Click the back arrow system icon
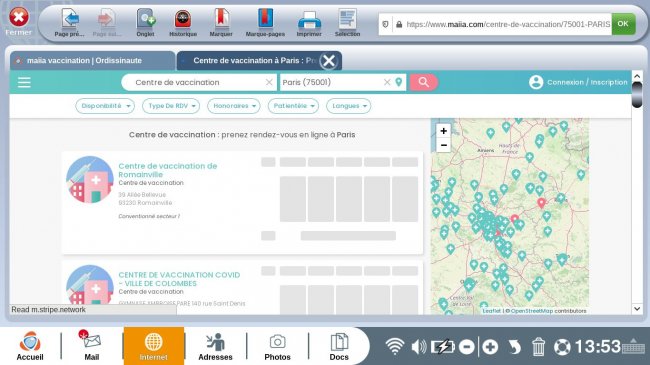Image resolution: width=650 pixels, height=365 pixels. (x=514, y=347)
